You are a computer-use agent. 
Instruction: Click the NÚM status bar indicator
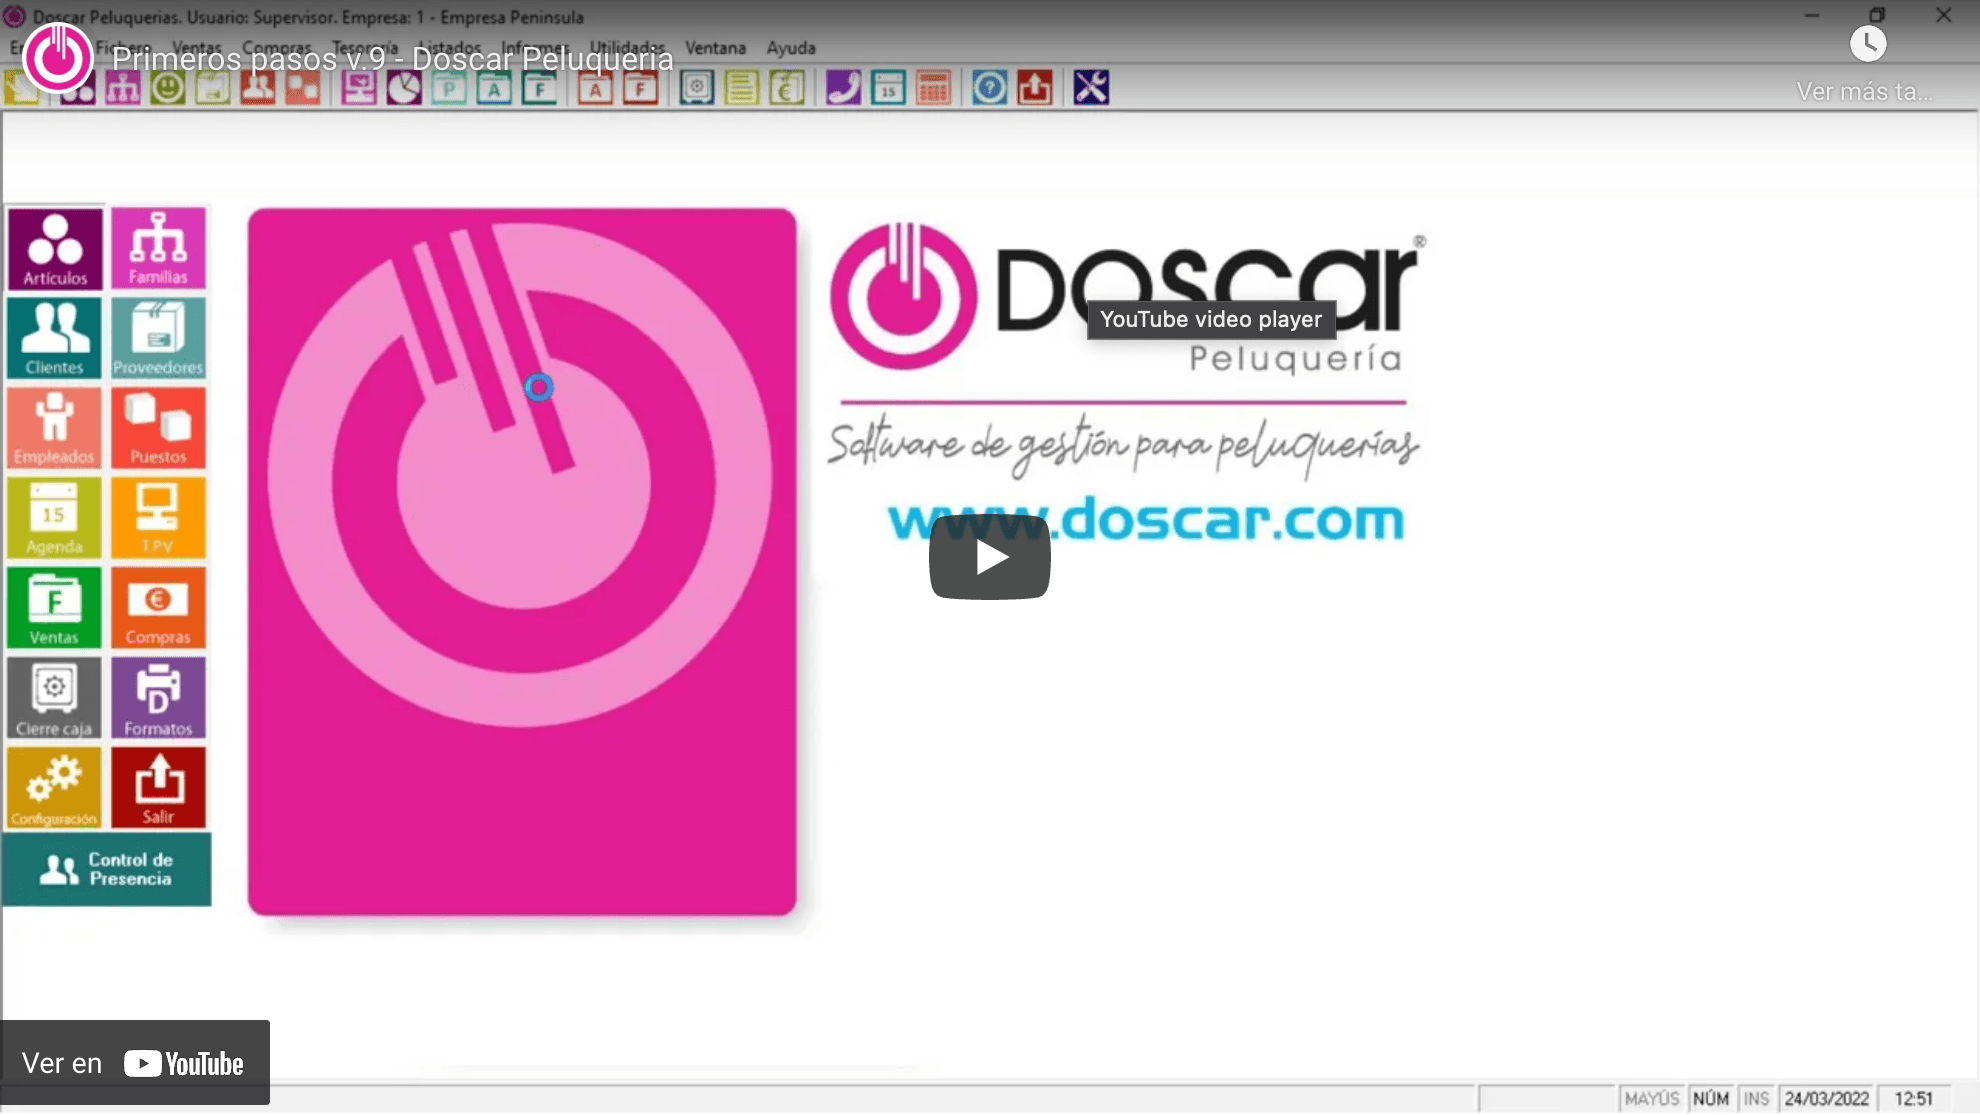click(1711, 1099)
